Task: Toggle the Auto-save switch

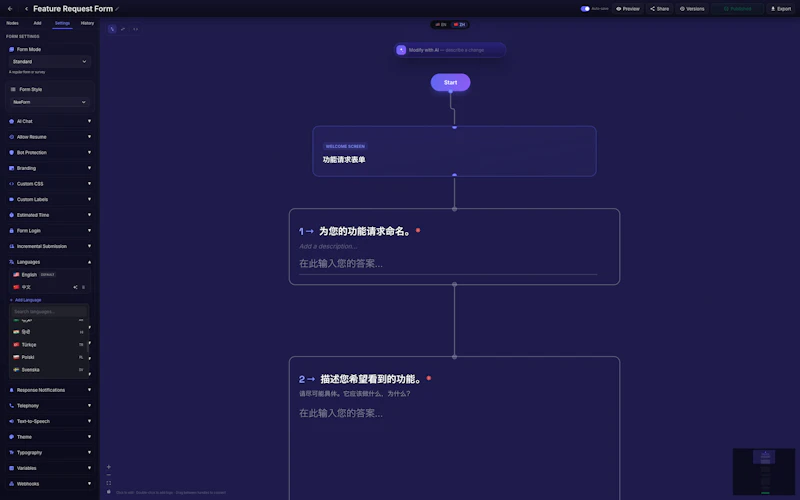Action: point(585,9)
